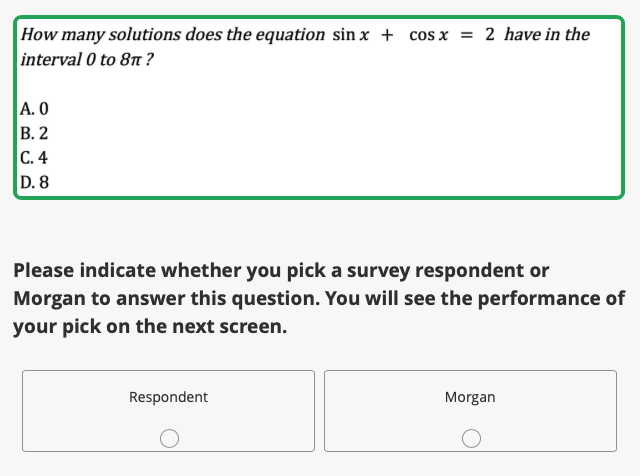Screen dimensions: 640x476
Task: Click the "Respondent" label in the choice box
Action: tap(168, 397)
